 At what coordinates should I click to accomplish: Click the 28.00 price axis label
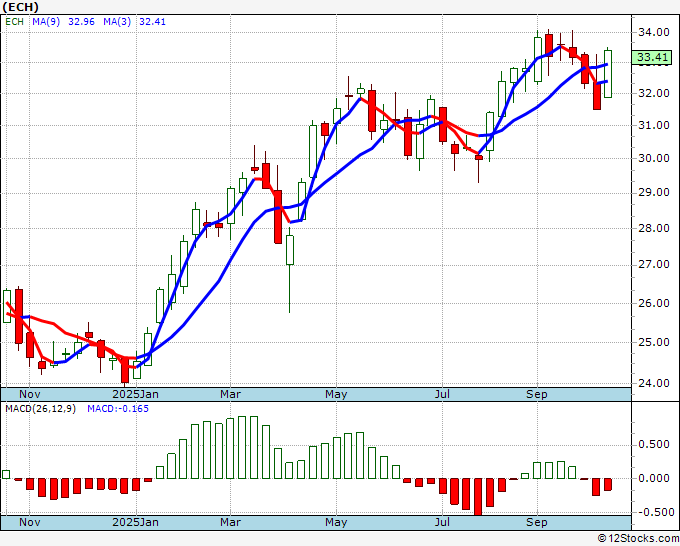pyautogui.click(x=653, y=228)
